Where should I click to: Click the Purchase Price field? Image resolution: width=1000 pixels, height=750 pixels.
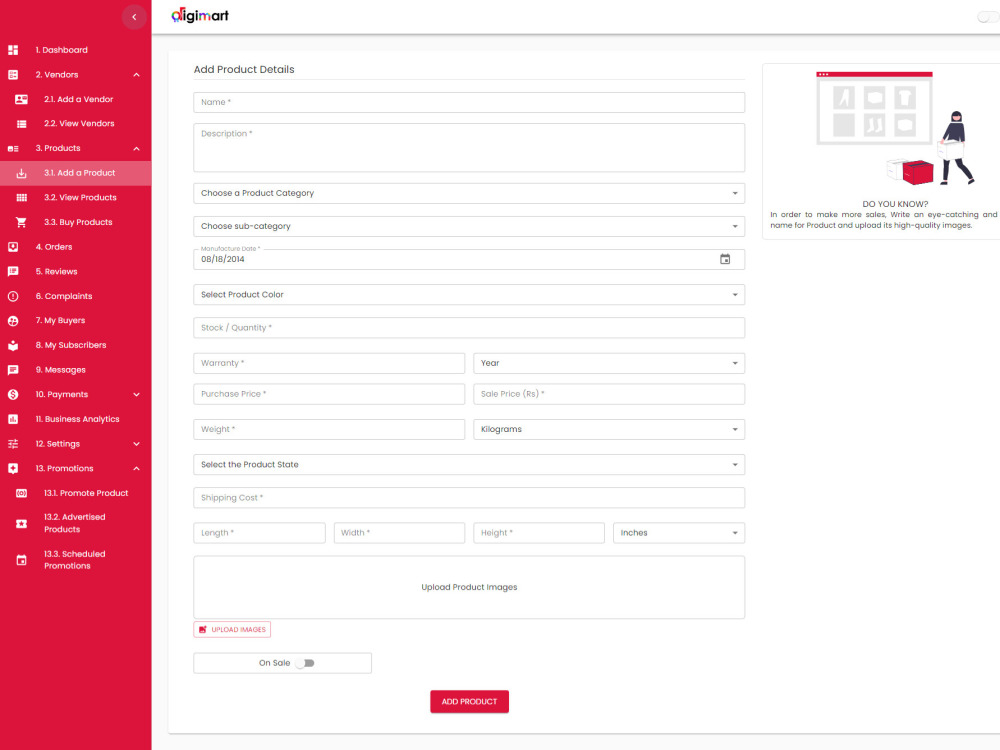[x=329, y=394]
